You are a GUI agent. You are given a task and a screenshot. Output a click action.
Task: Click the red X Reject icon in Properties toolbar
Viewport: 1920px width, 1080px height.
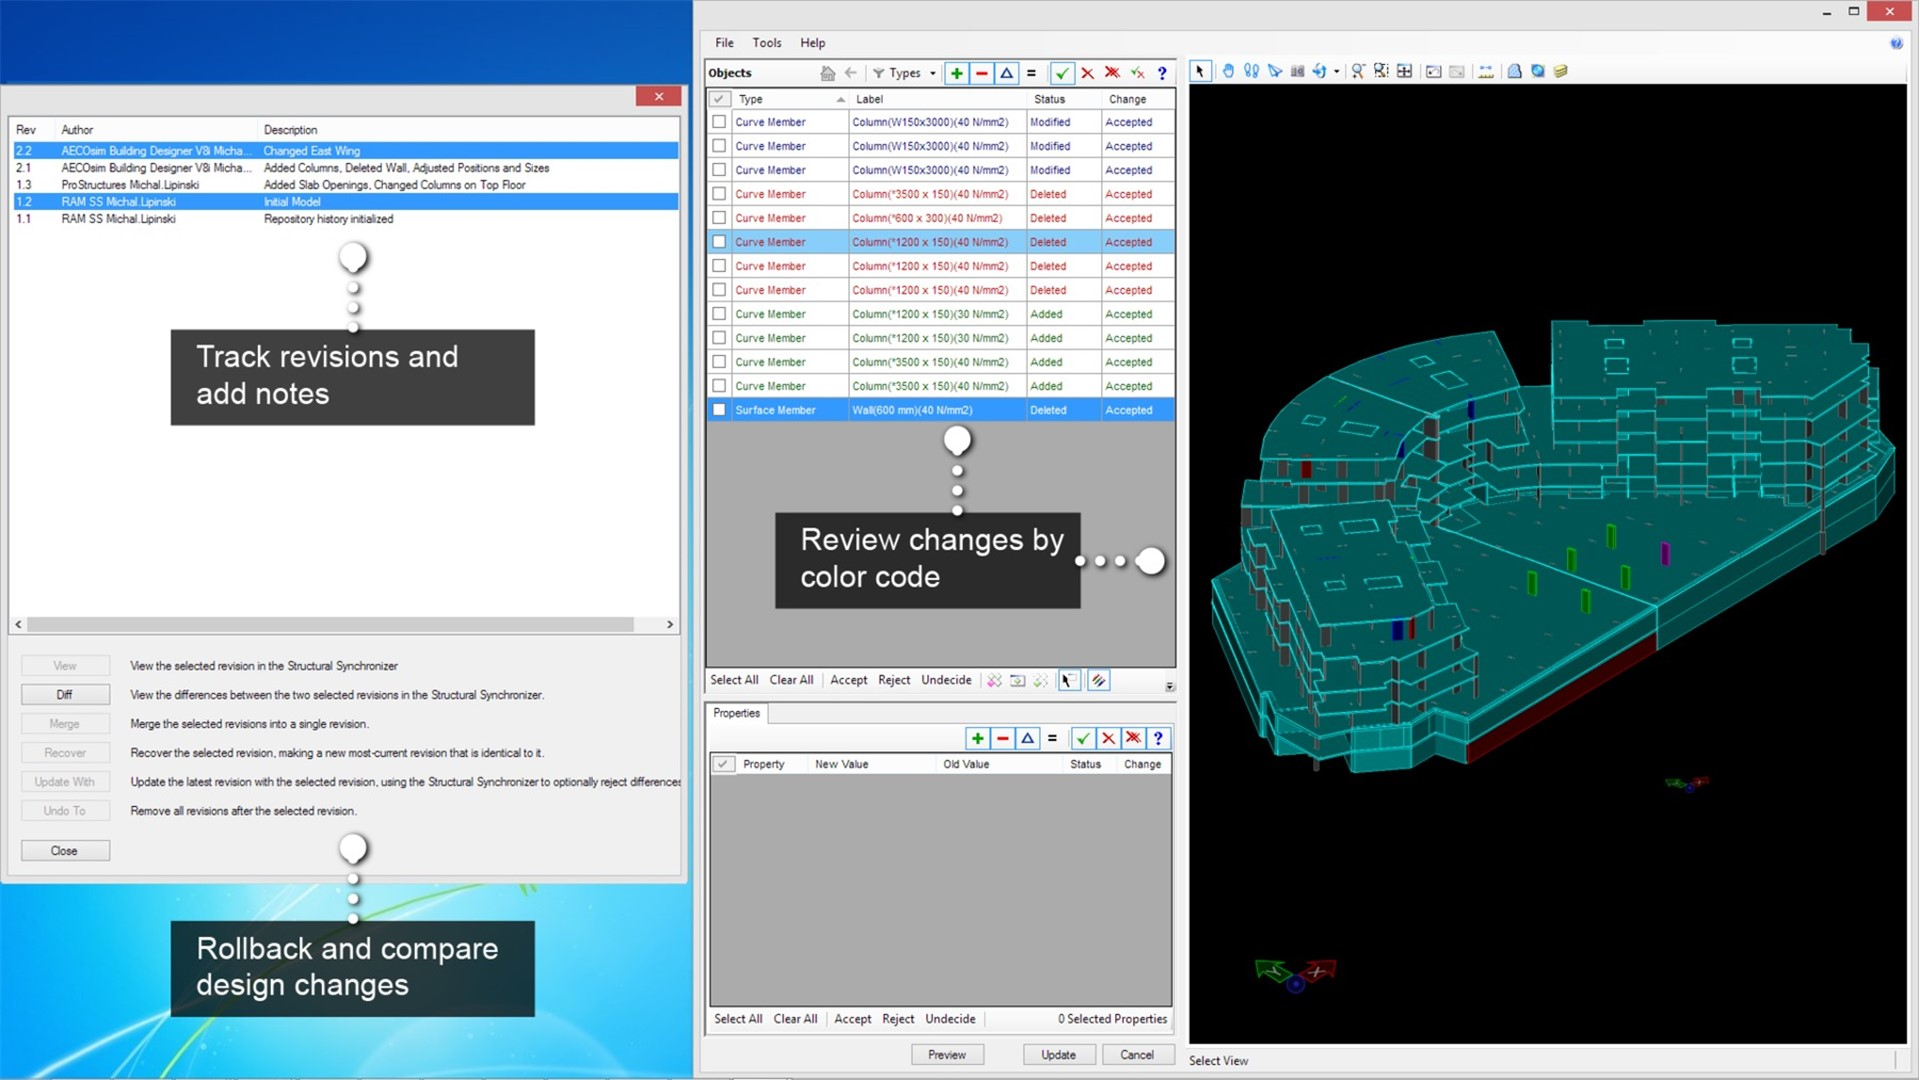pos(1106,737)
